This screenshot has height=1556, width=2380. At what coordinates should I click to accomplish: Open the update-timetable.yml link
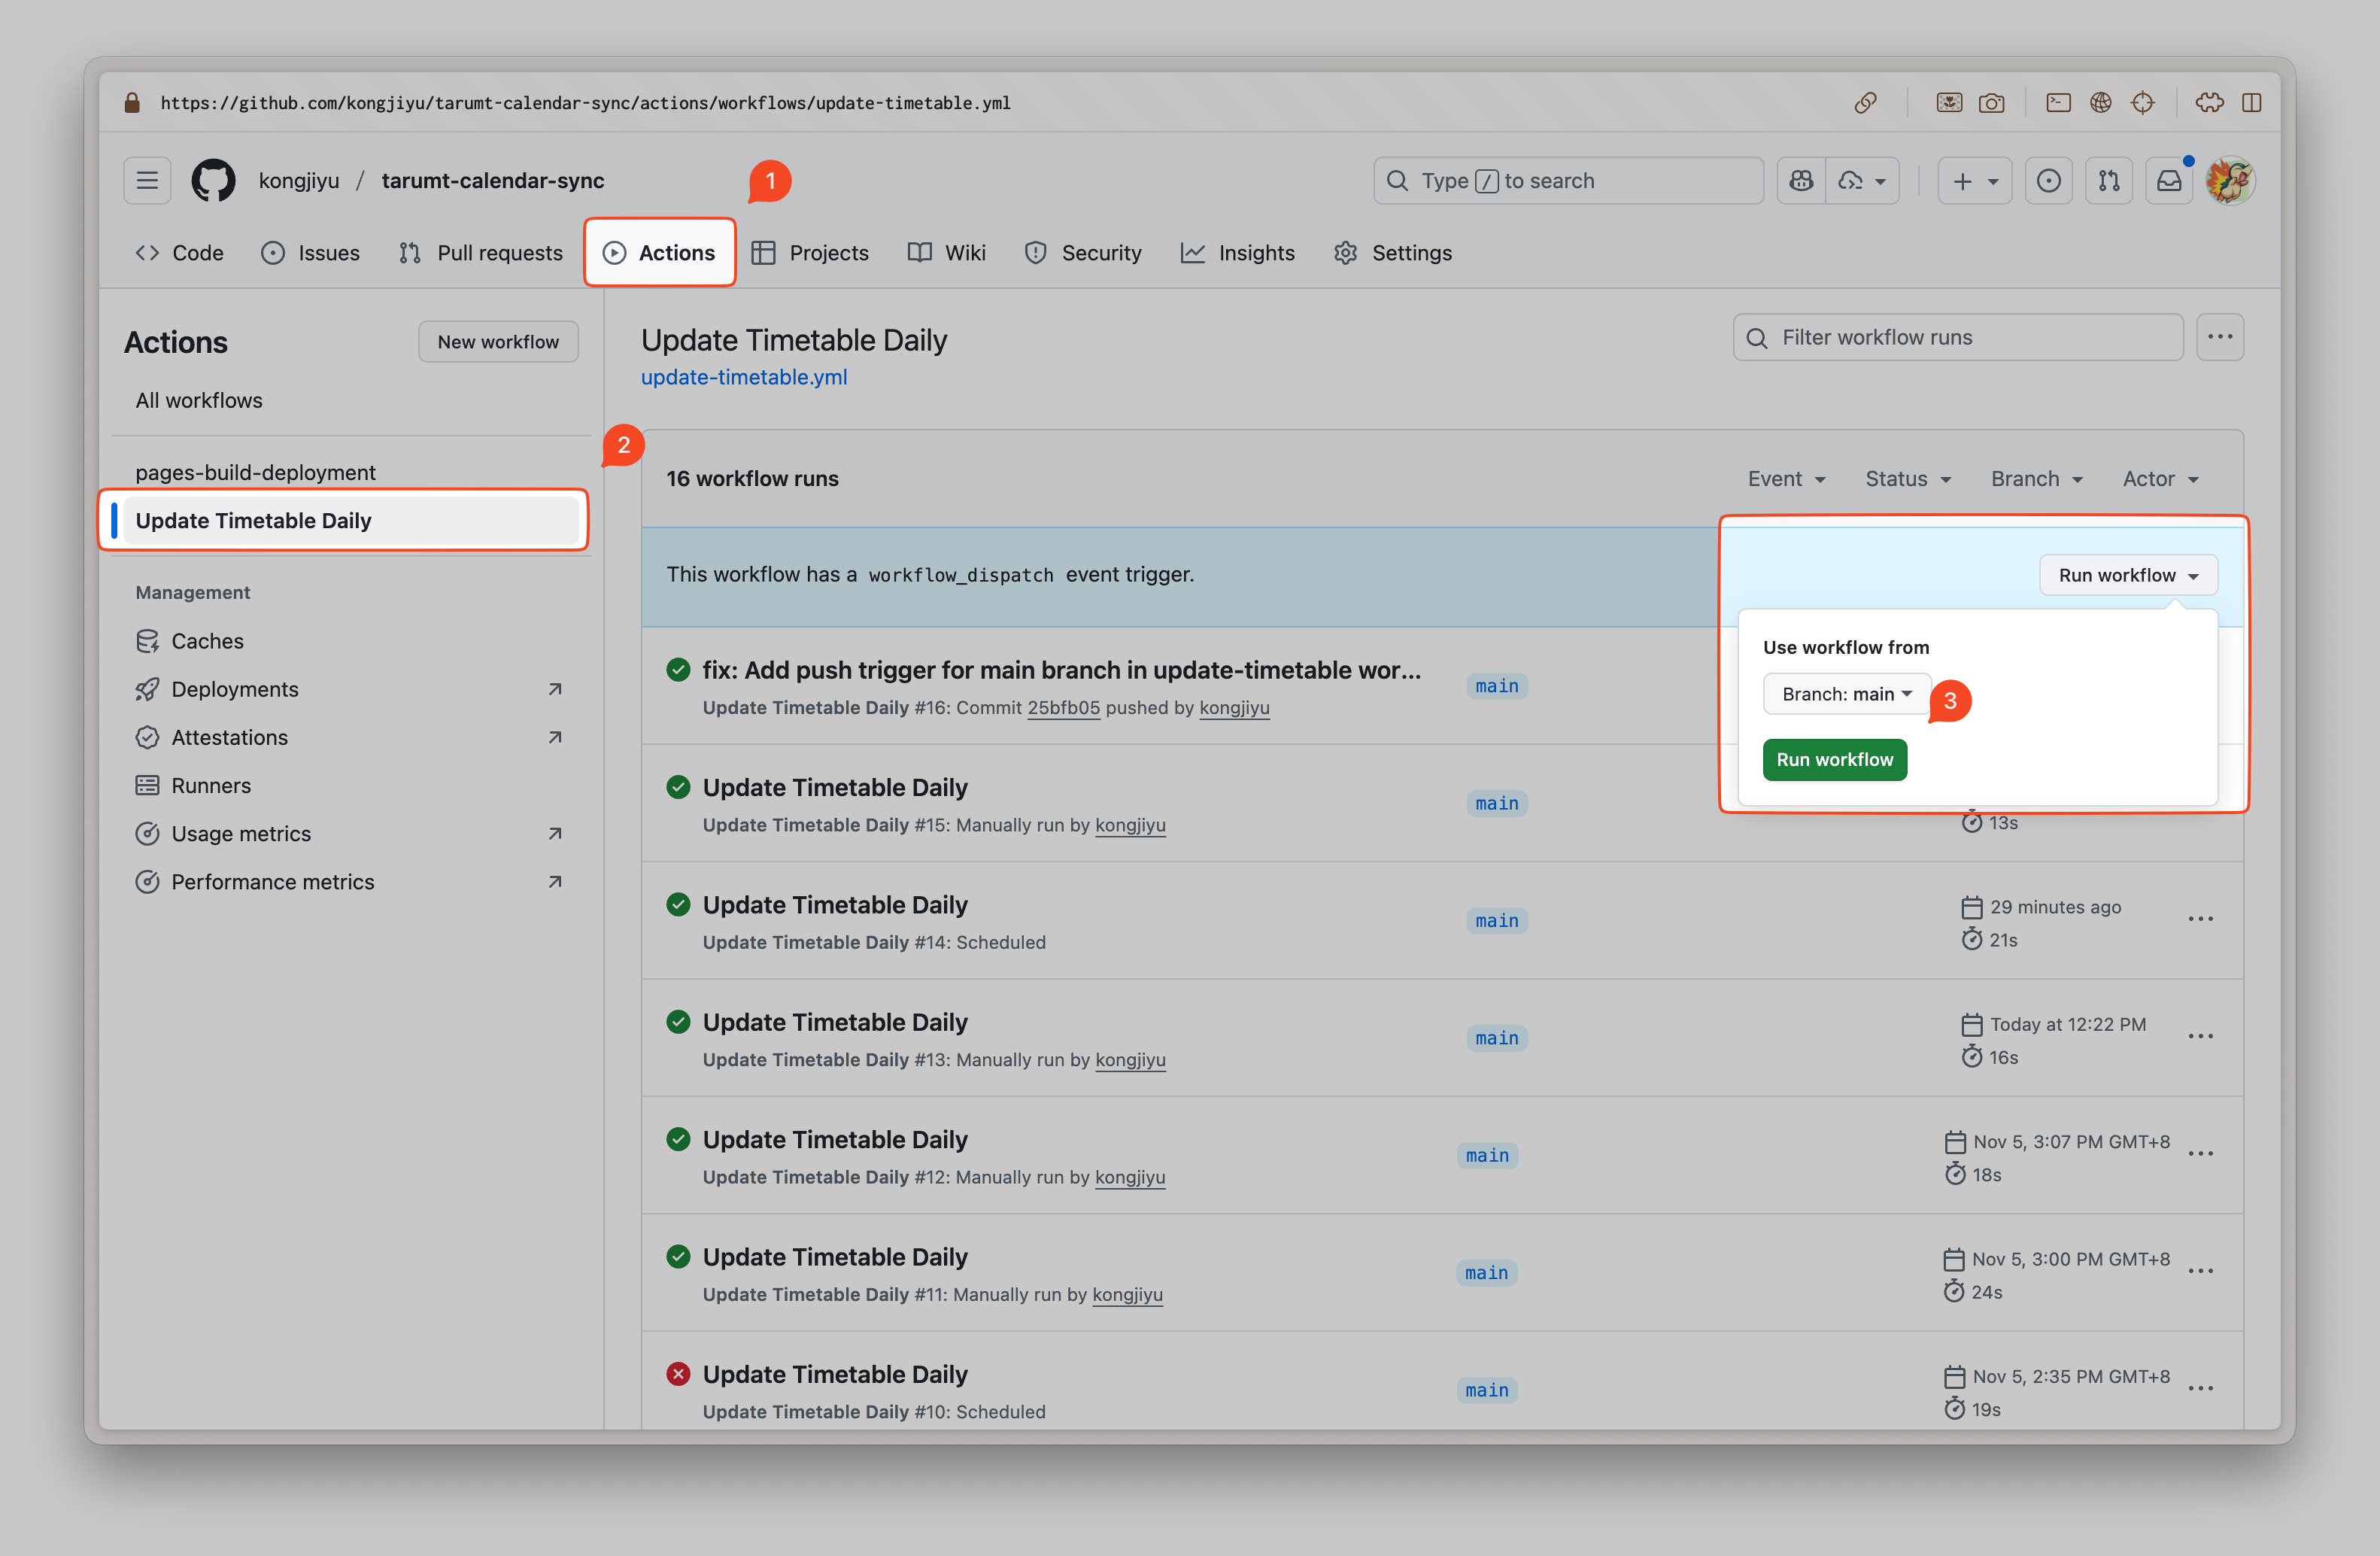[x=744, y=377]
